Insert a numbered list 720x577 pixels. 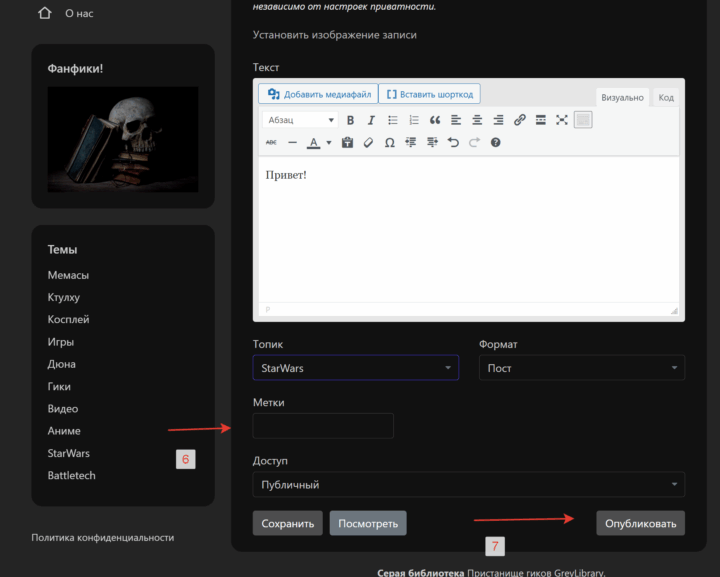414,120
